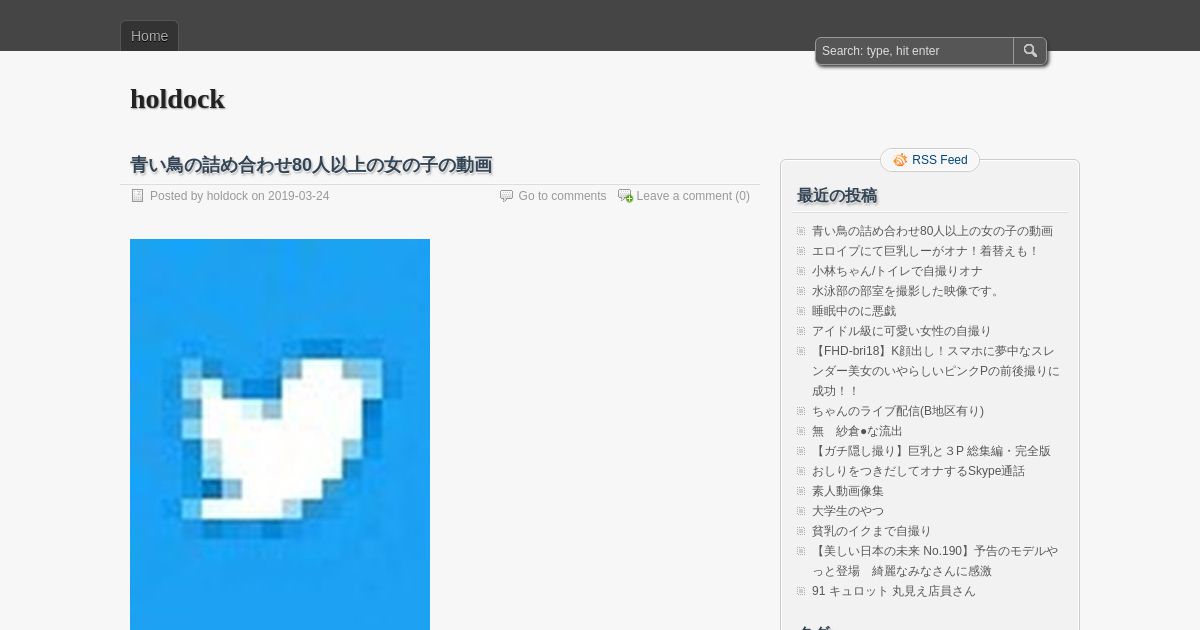The image size is (1200, 630).
Task: Open sidebar post 91 キュロット 丸見え店員さん
Action: (894, 591)
